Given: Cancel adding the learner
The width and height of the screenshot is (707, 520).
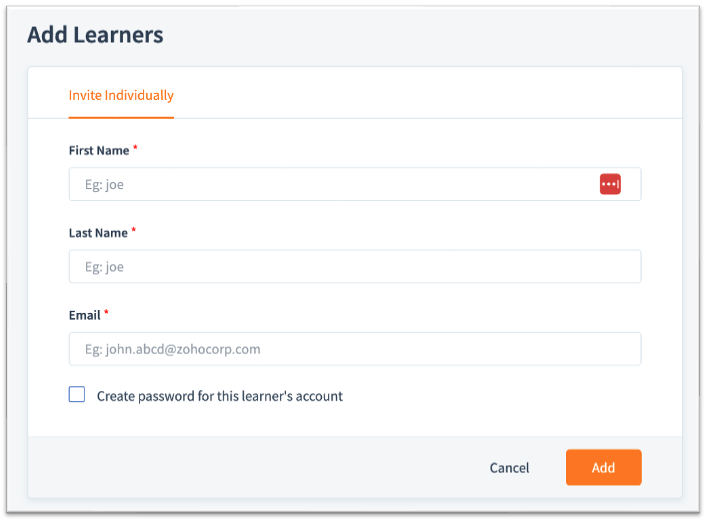Looking at the screenshot, I should click(x=509, y=468).
